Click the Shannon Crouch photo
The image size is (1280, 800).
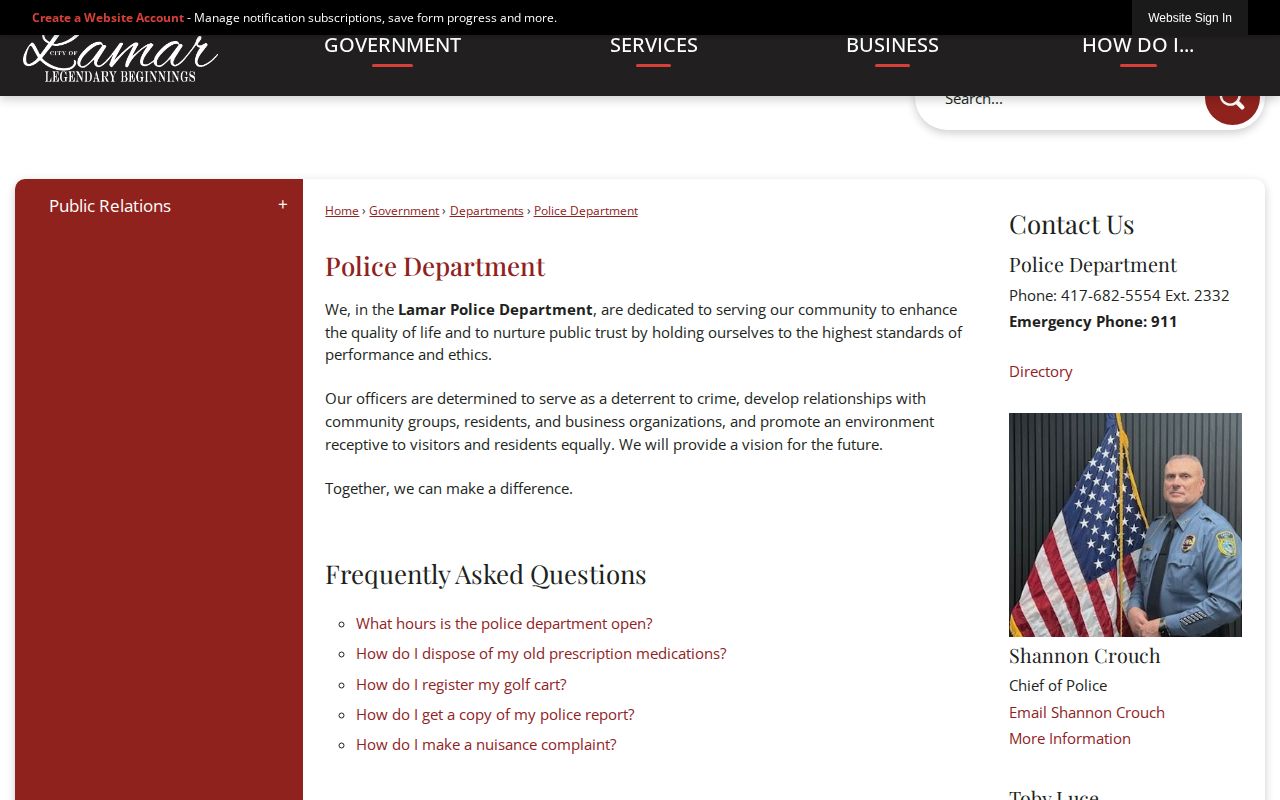(x=1125, y=525)
